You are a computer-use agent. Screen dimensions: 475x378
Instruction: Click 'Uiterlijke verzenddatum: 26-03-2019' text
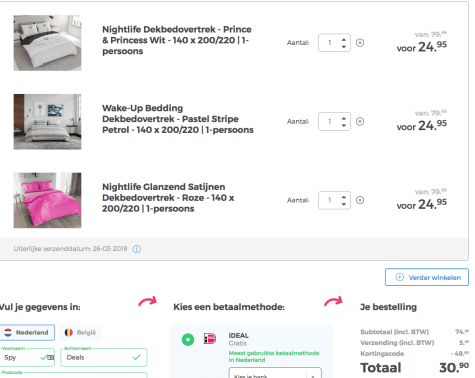pyautogui.click(x=70, y=249)
